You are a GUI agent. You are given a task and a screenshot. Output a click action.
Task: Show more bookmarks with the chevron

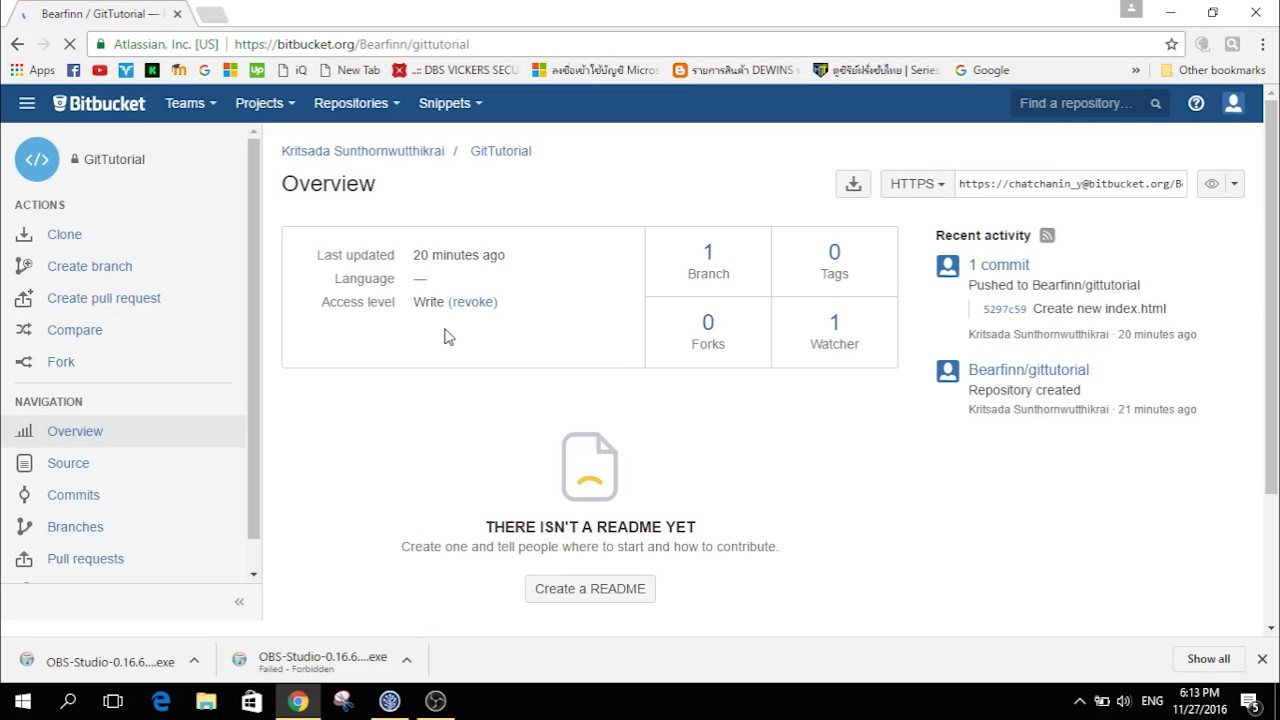[1135, 70]
